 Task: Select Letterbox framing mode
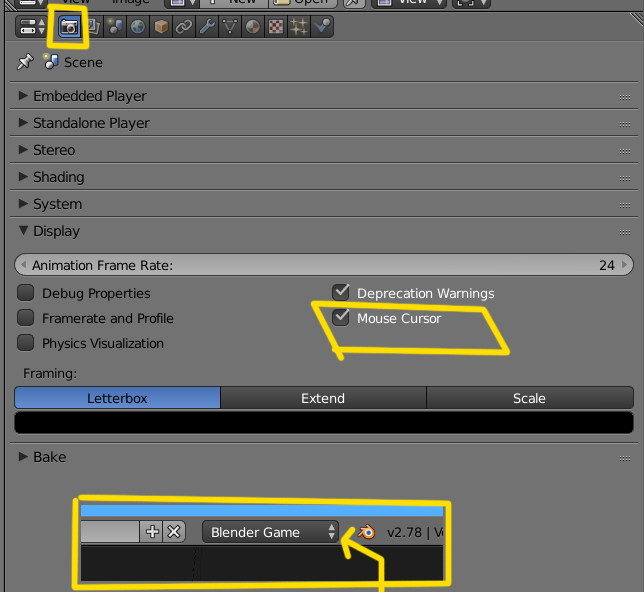pos(117,398)
